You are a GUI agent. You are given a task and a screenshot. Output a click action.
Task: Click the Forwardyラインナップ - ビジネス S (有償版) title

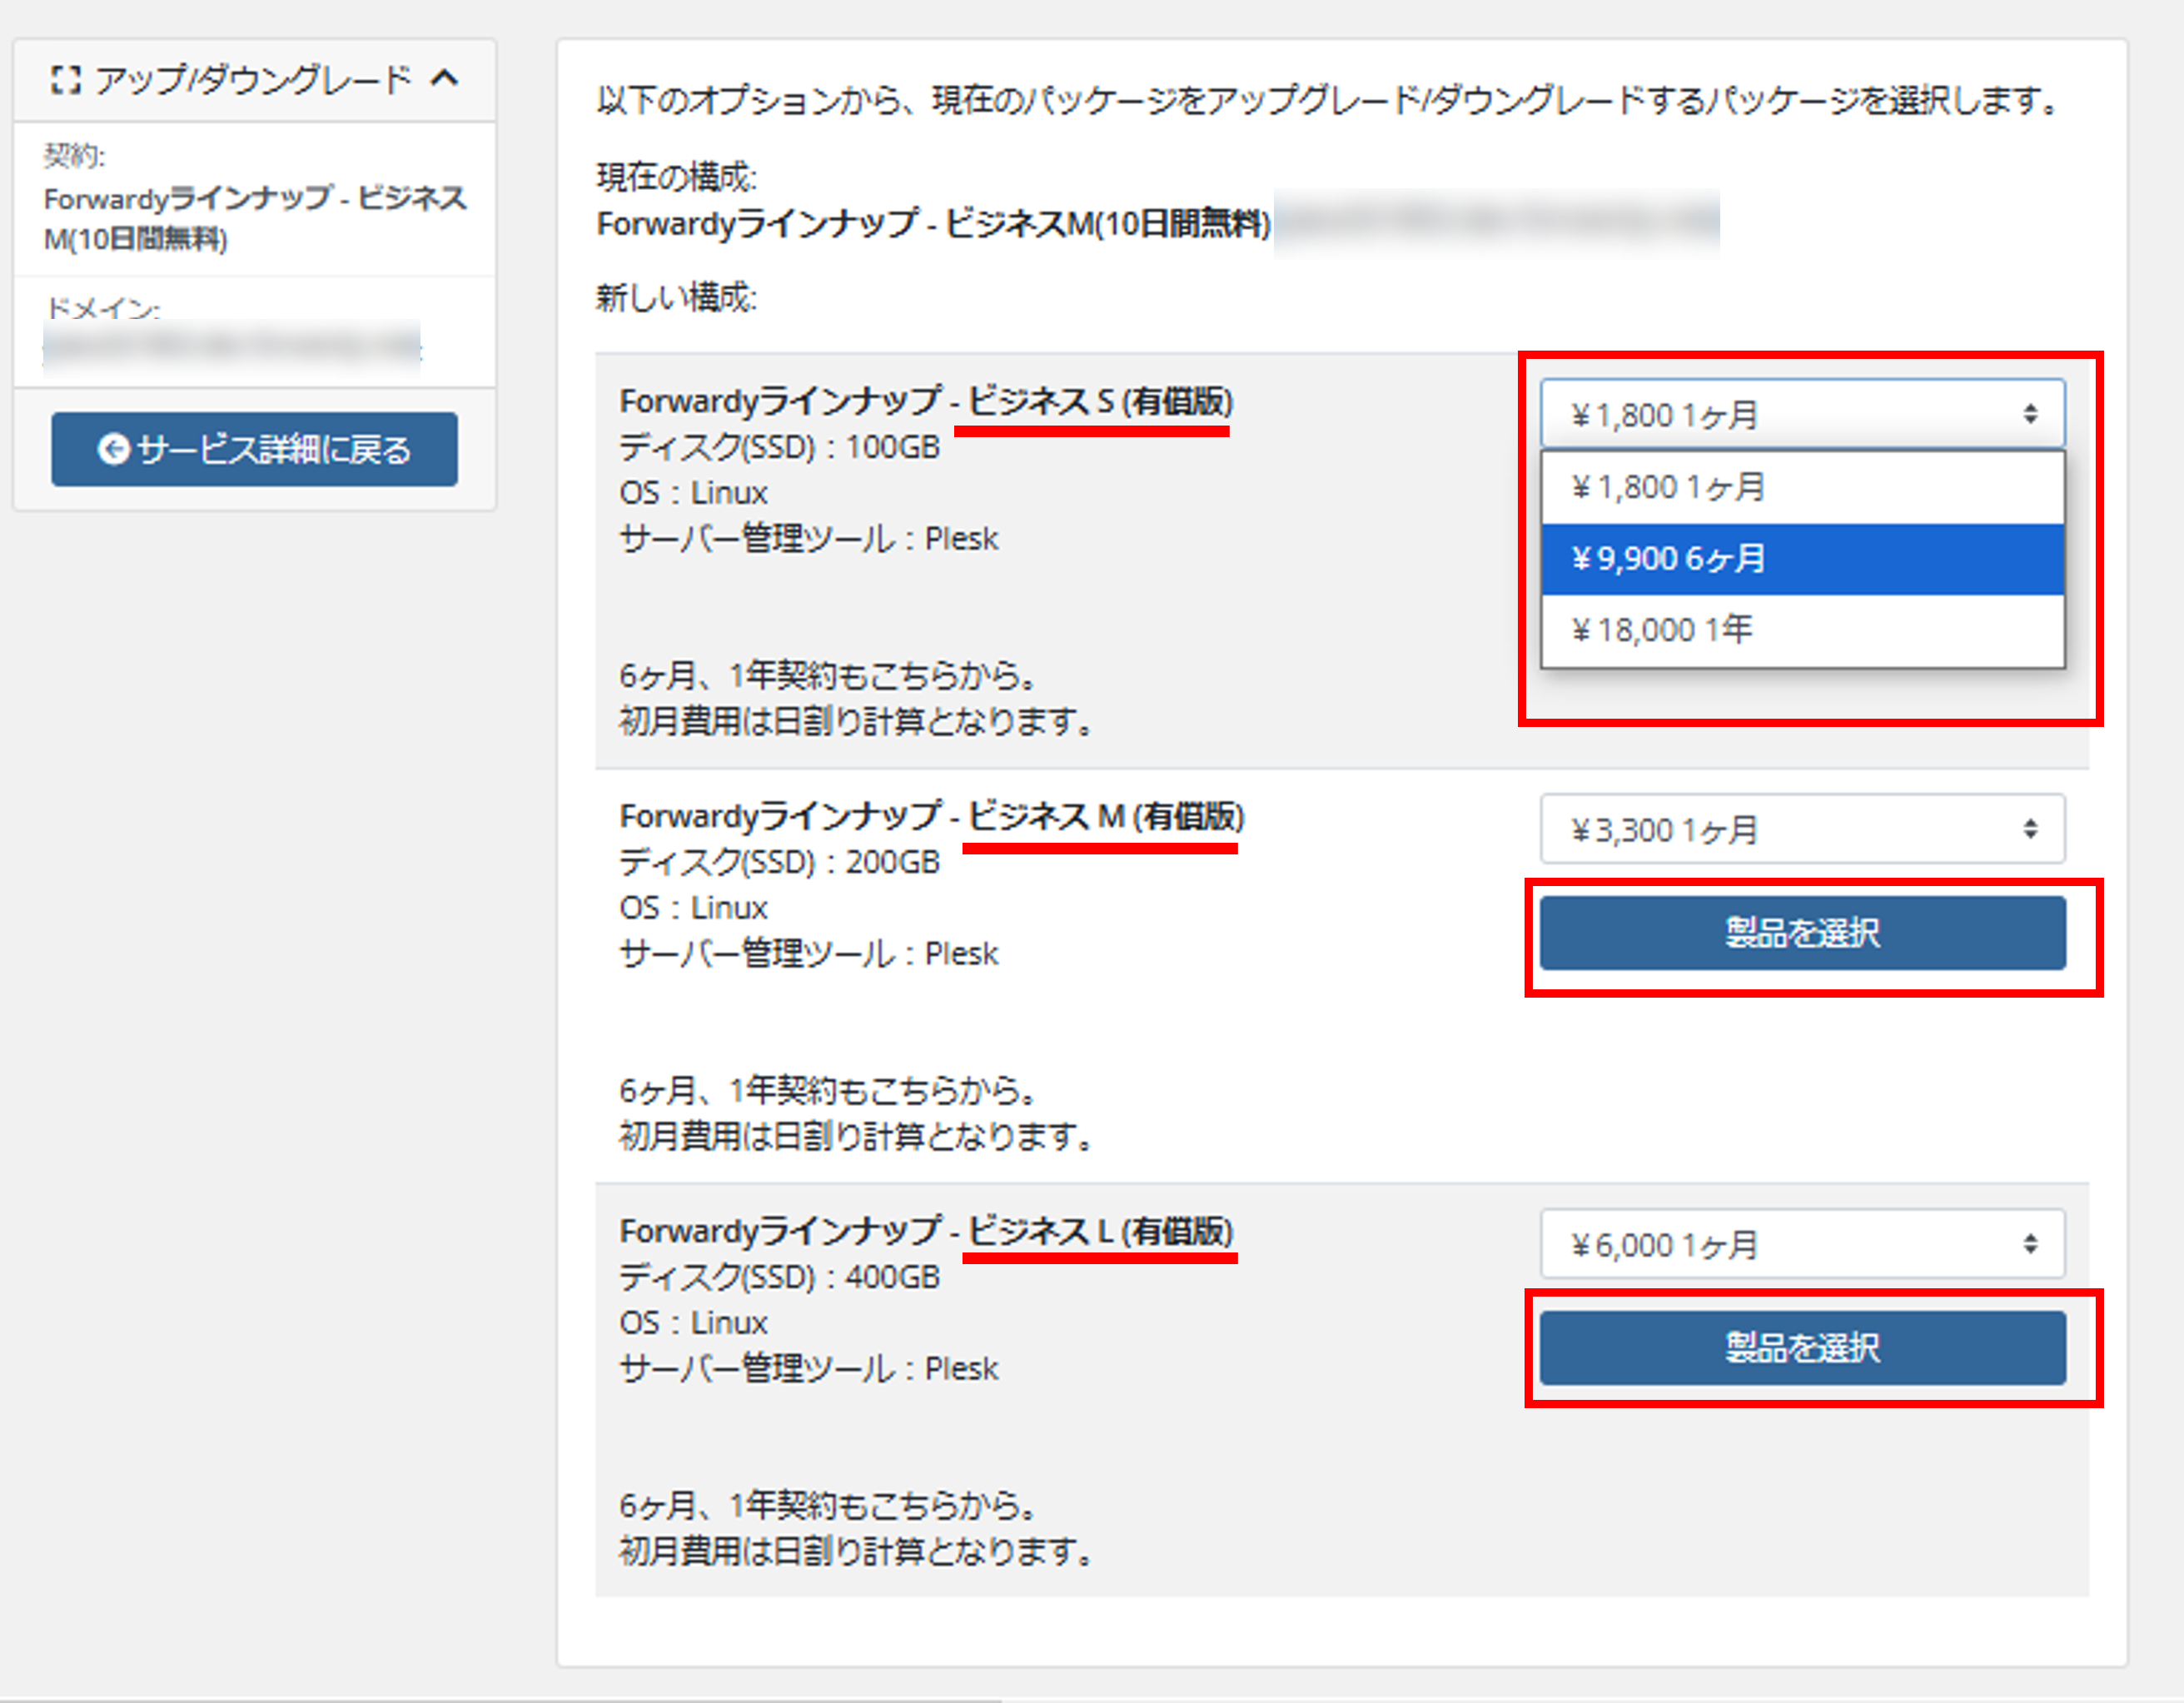926,401
